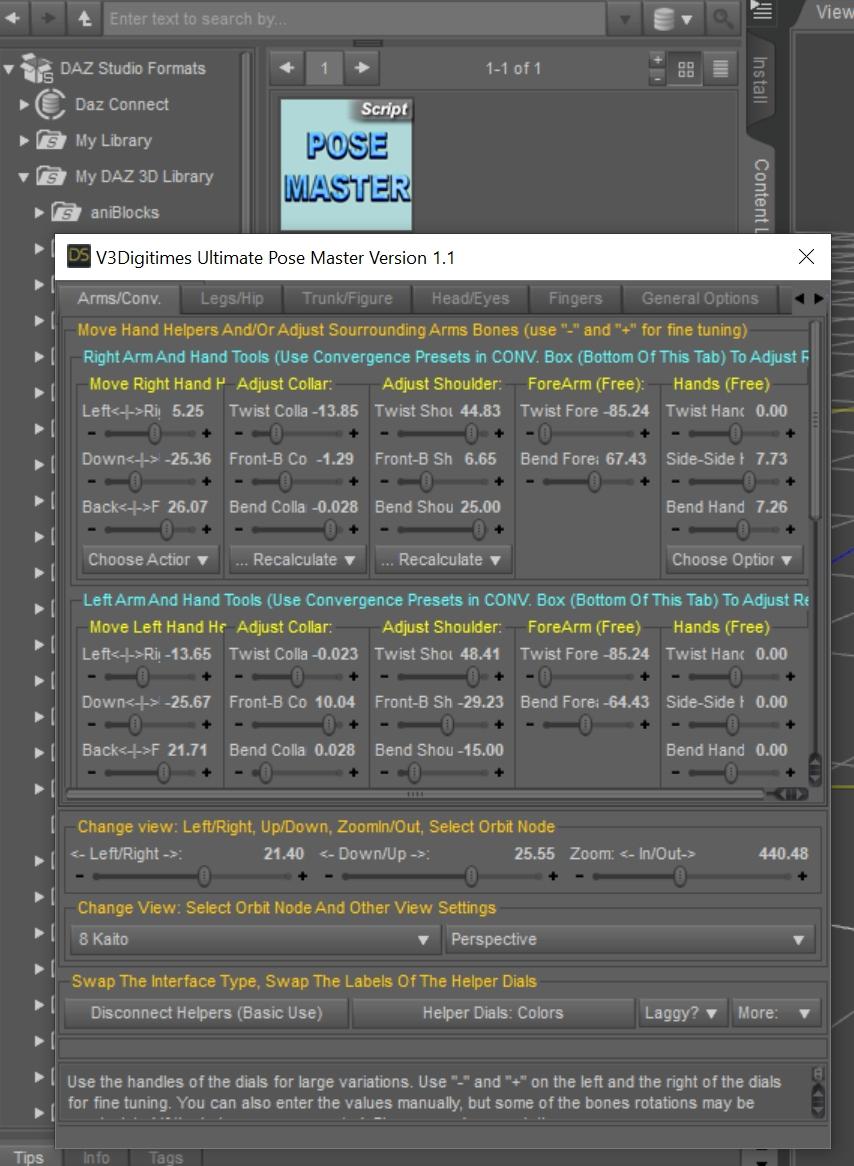854x1166 pixels.
Task: Open the Choose Option dropdown under Hands
Action: point(732,560)
